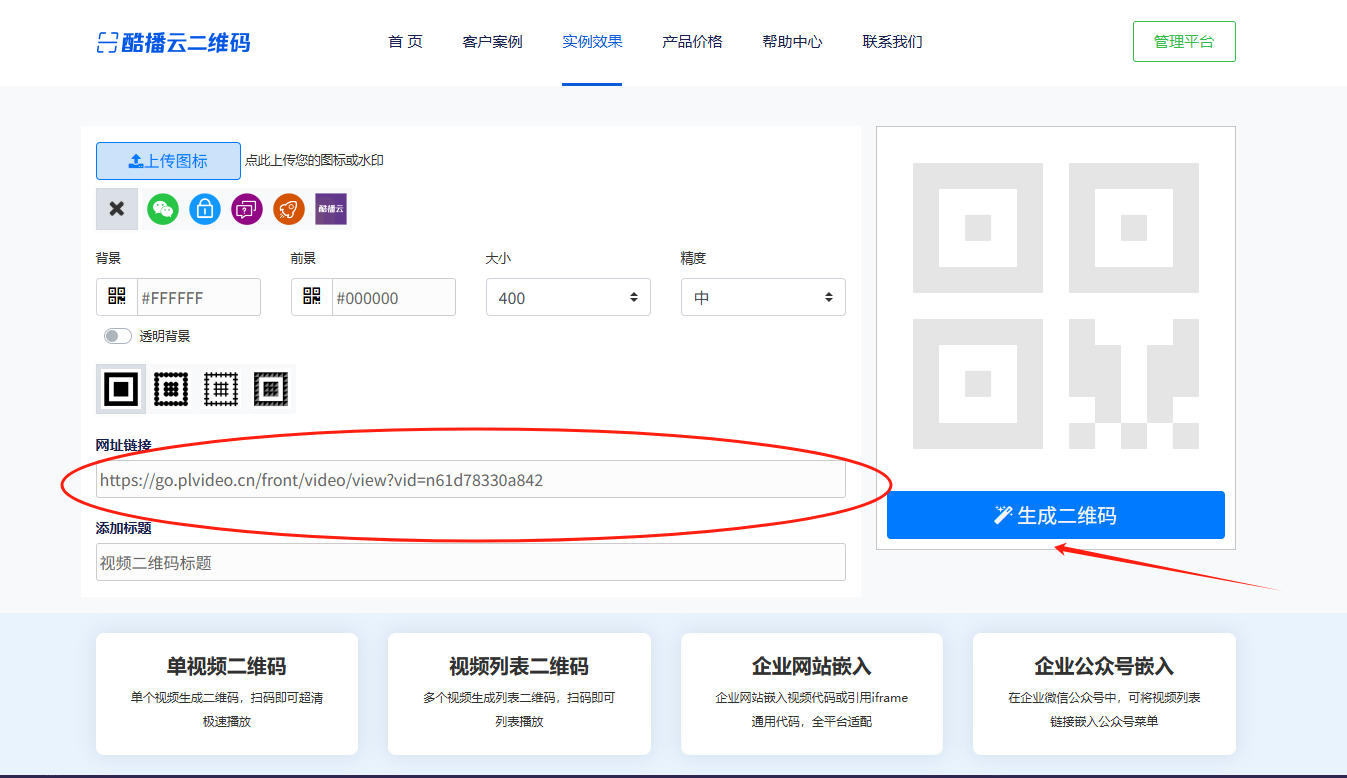The width and height of the screenshot is (1347, 778).
Task: Click the QR icon beside #000000 foreground
Action: (312, 297)
